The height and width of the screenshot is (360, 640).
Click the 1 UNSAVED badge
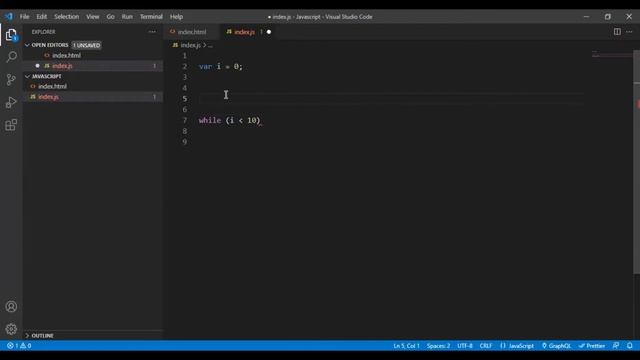(x=87, y=45)
